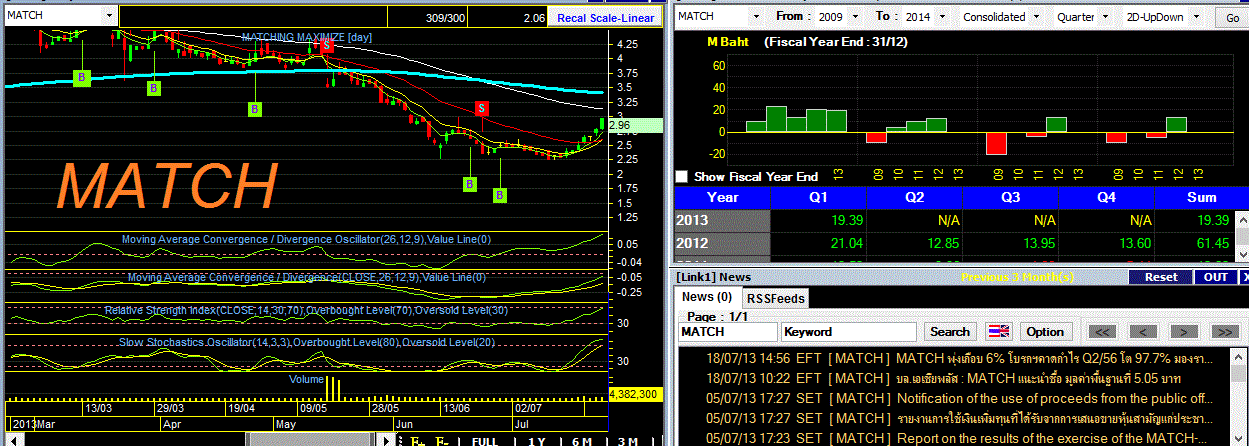The width and height of the screenshot is (1249, 446).
Task: Click the Sum column header
Action: tap(1201, 197)
